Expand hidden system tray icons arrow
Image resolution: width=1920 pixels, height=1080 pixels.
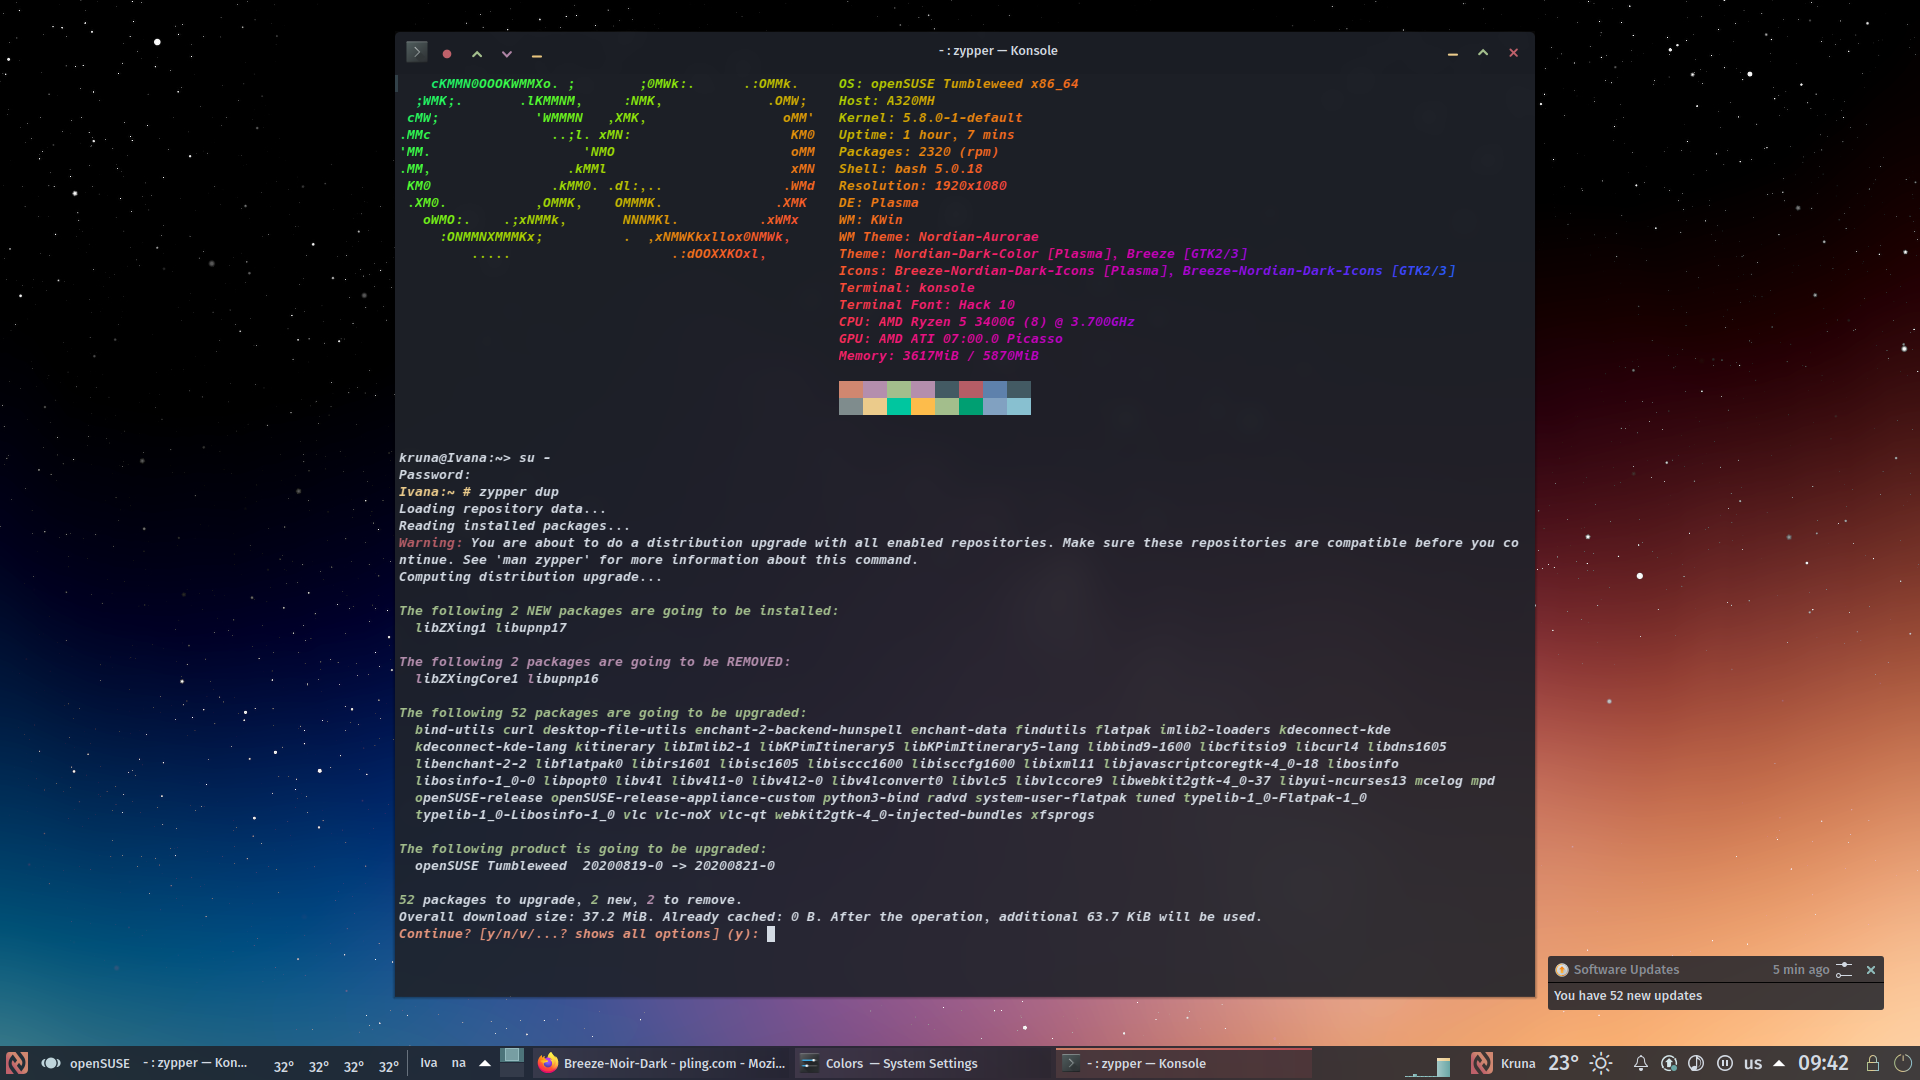[x=1779, y=1063]
